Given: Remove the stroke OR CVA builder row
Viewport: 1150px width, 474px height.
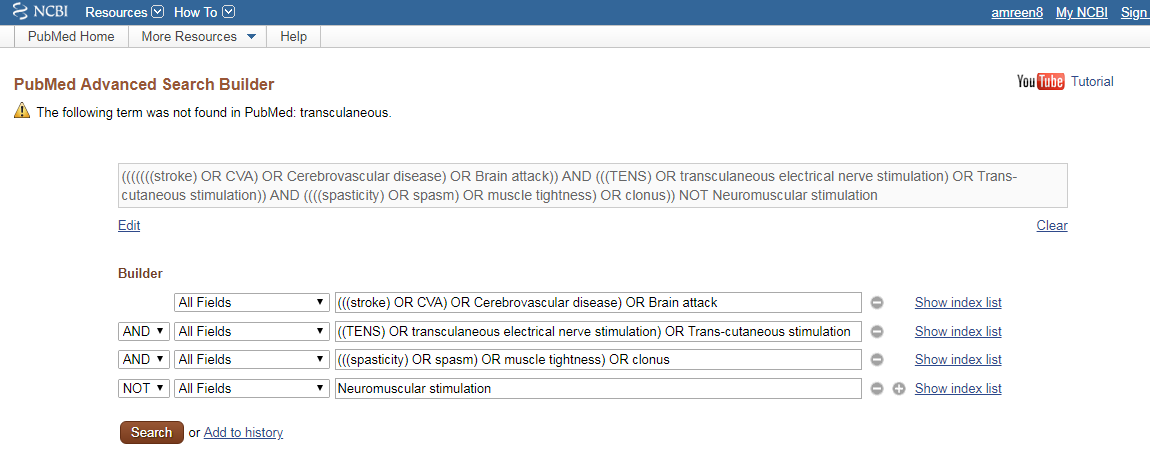Looking at the screenshot, I should [877, 303].
